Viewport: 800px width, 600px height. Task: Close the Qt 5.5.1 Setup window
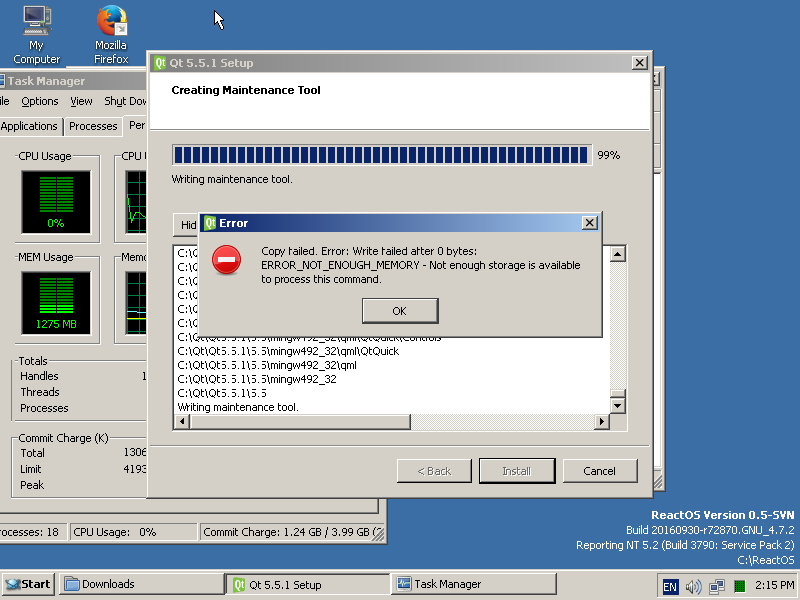click(639, 63)
